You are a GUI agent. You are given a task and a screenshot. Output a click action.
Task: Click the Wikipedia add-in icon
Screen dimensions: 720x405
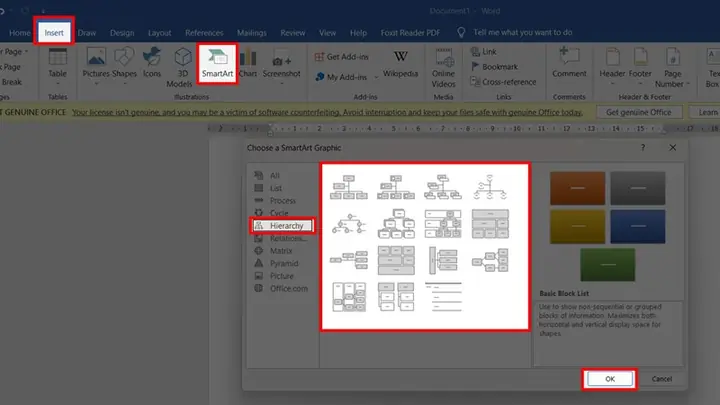click(x=400, y=56)
